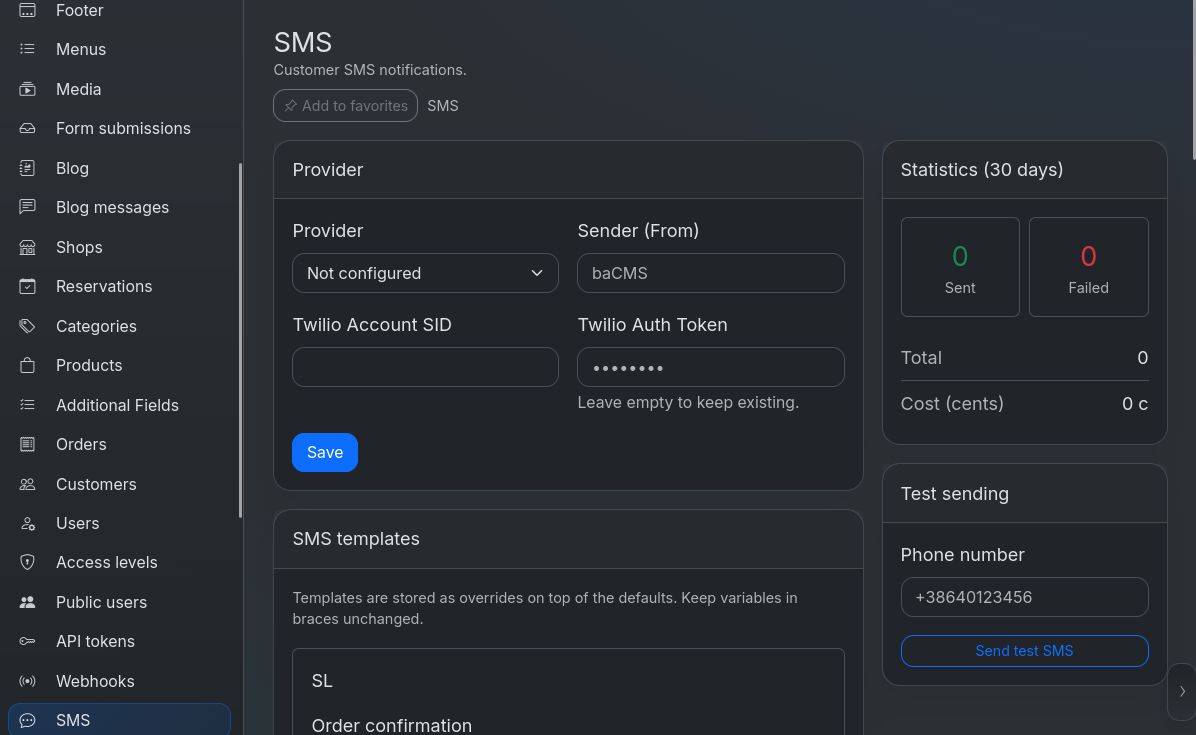Screen dimensions: 1196x735
Task: Click Send test SMS button
Action: (x=1024, y=651)
